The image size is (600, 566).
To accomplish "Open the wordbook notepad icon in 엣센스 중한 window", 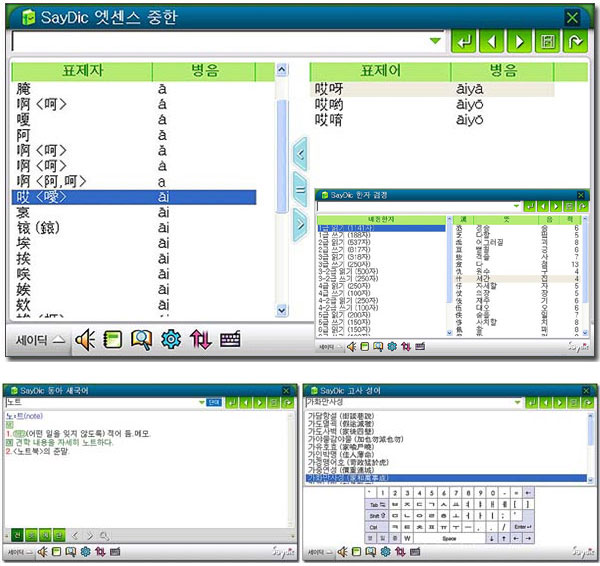I will pos(113,339).
